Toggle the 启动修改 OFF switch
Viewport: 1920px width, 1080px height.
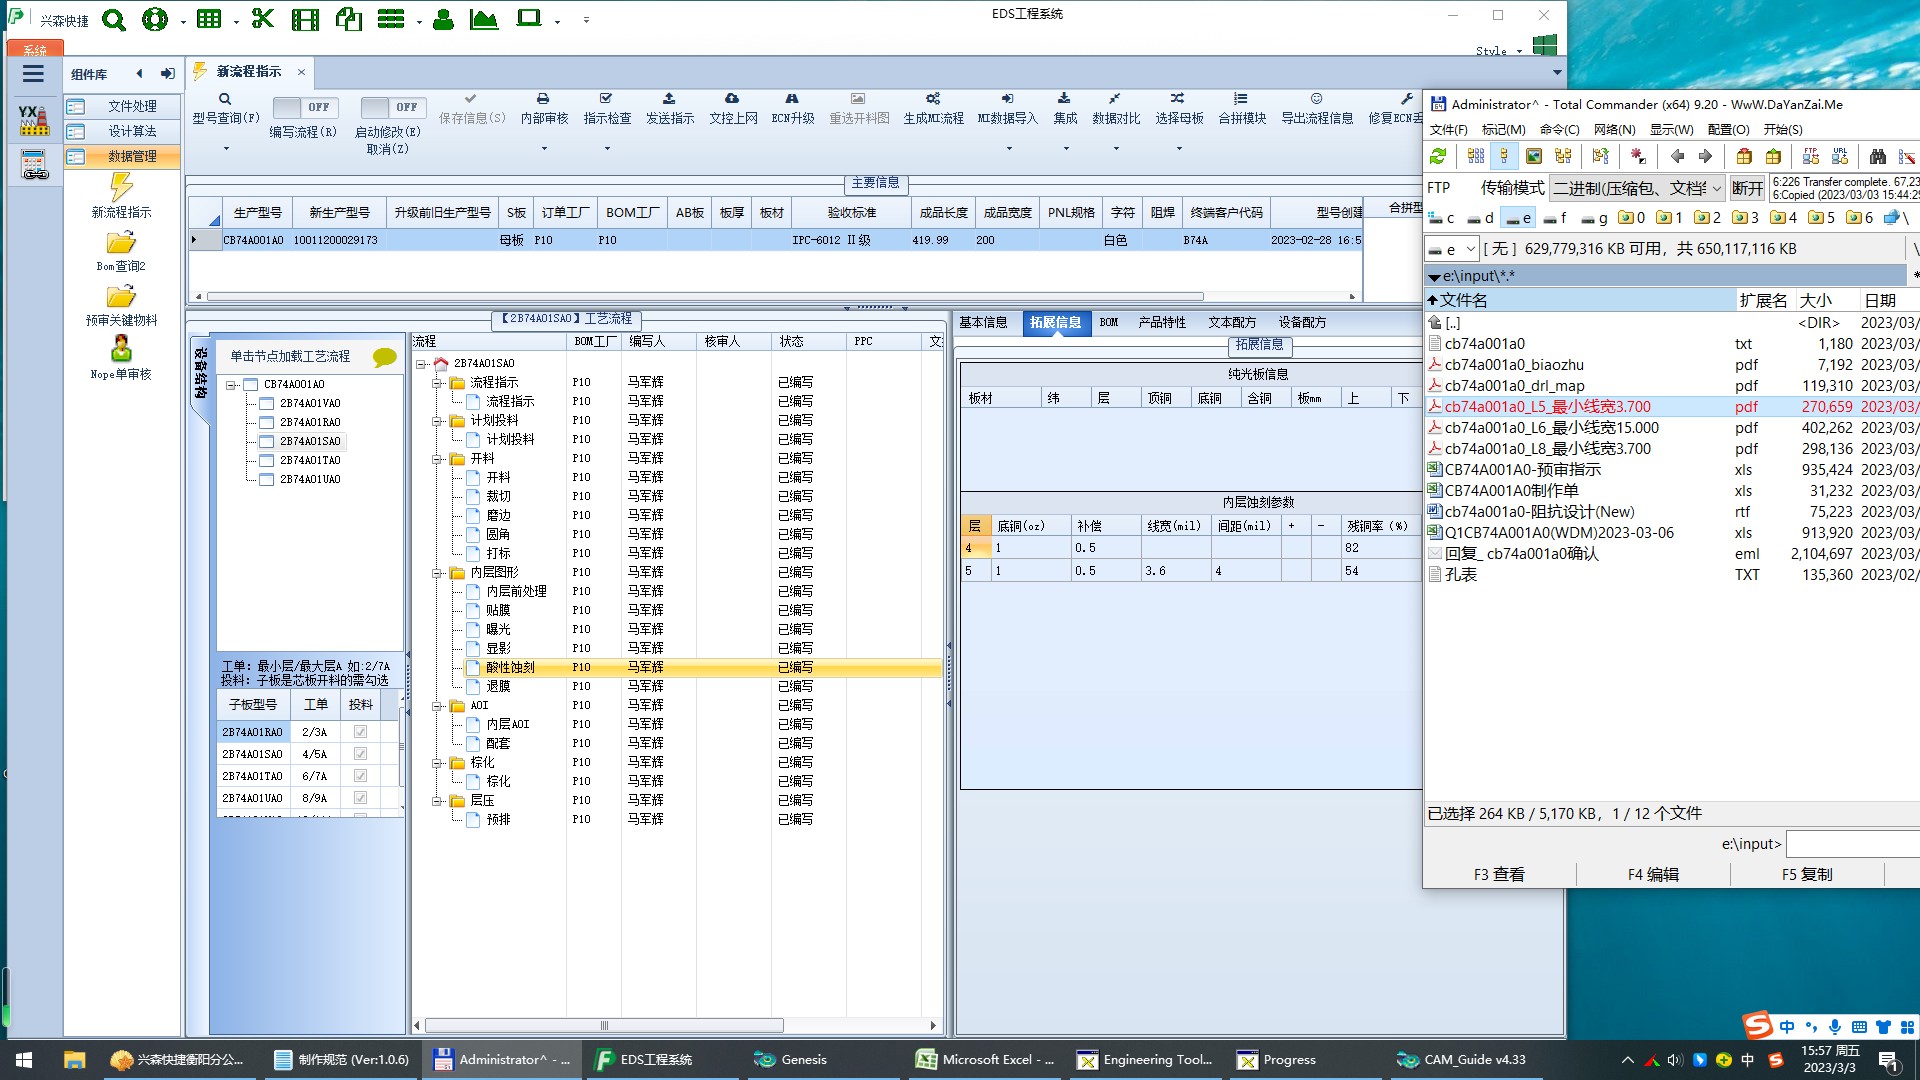tap(393, 107)
